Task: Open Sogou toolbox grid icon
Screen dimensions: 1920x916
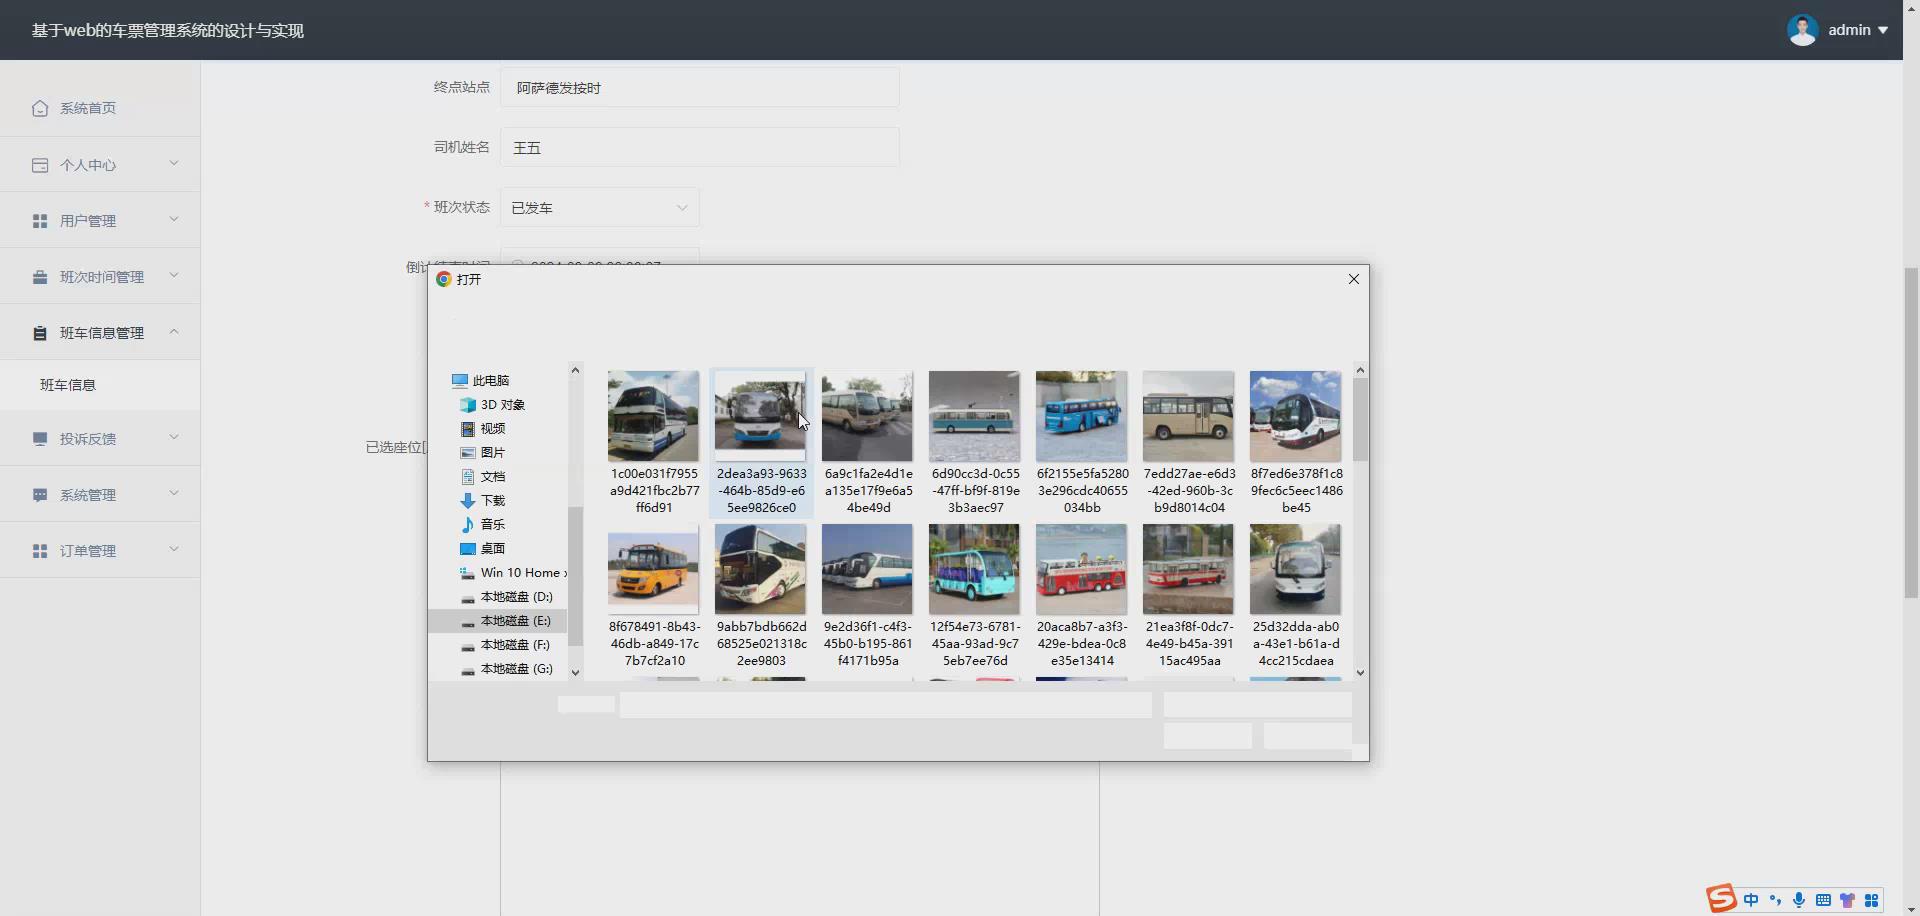Action: click(1871, 900)
